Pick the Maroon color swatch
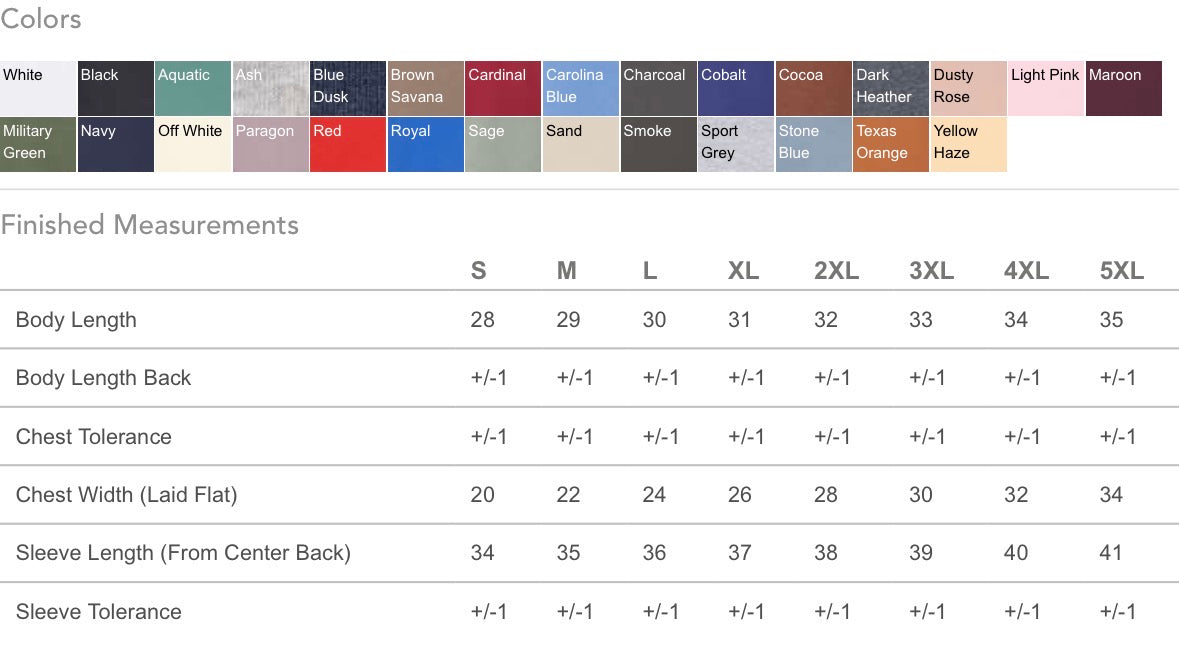Image resolution: width=1179 pixels, height=655 pixels. point(1124,88)
